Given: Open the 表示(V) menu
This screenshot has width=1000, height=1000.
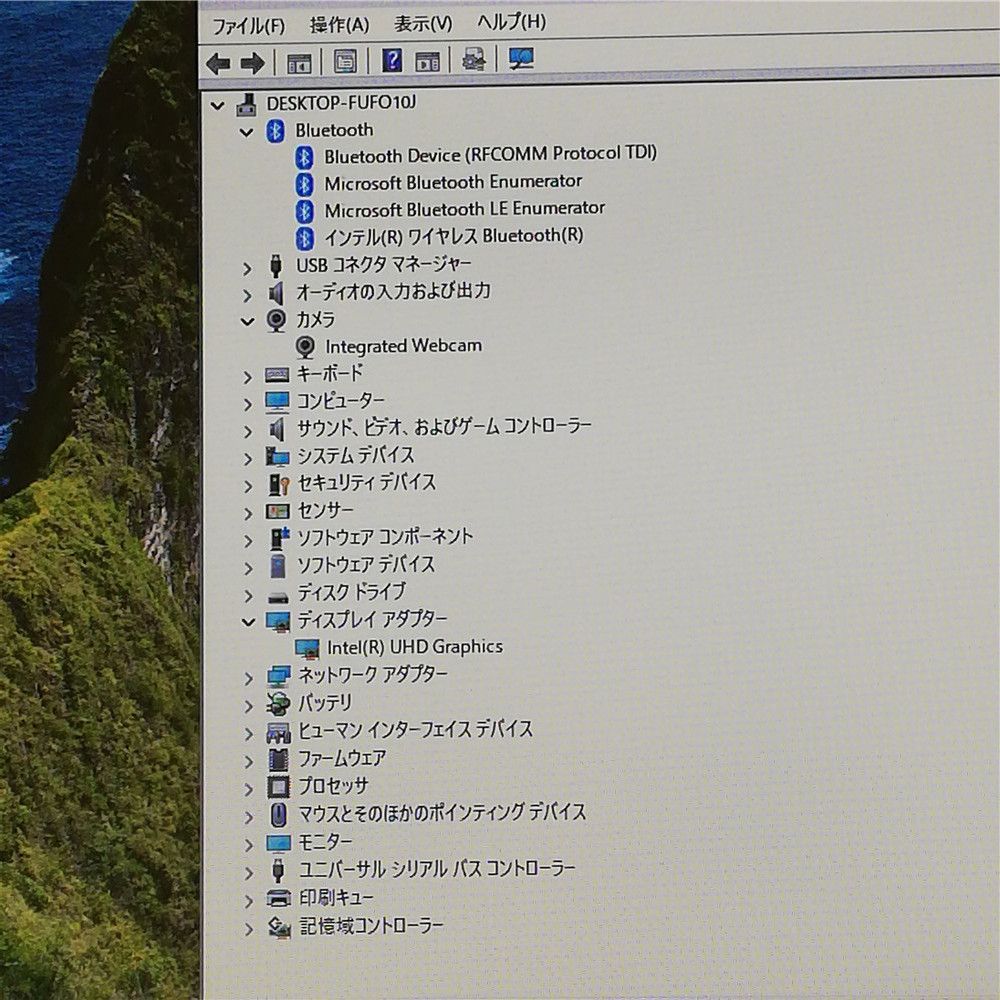Looking at the screenshot, I should pos(423,24).
